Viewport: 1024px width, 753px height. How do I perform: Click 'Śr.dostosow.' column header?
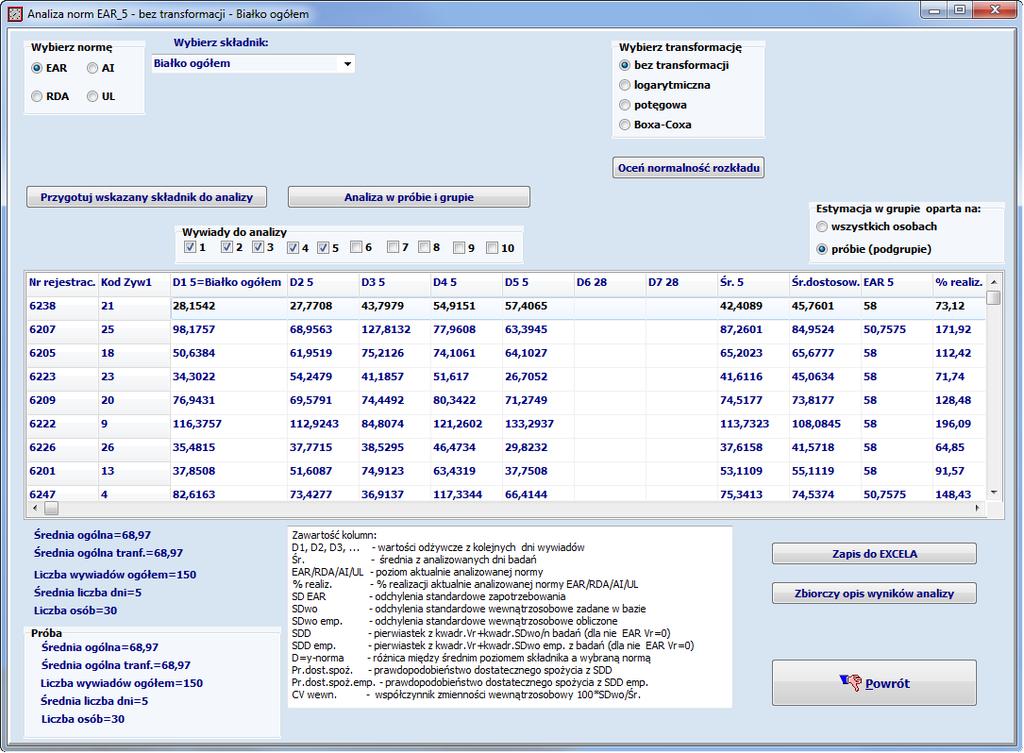825,282
